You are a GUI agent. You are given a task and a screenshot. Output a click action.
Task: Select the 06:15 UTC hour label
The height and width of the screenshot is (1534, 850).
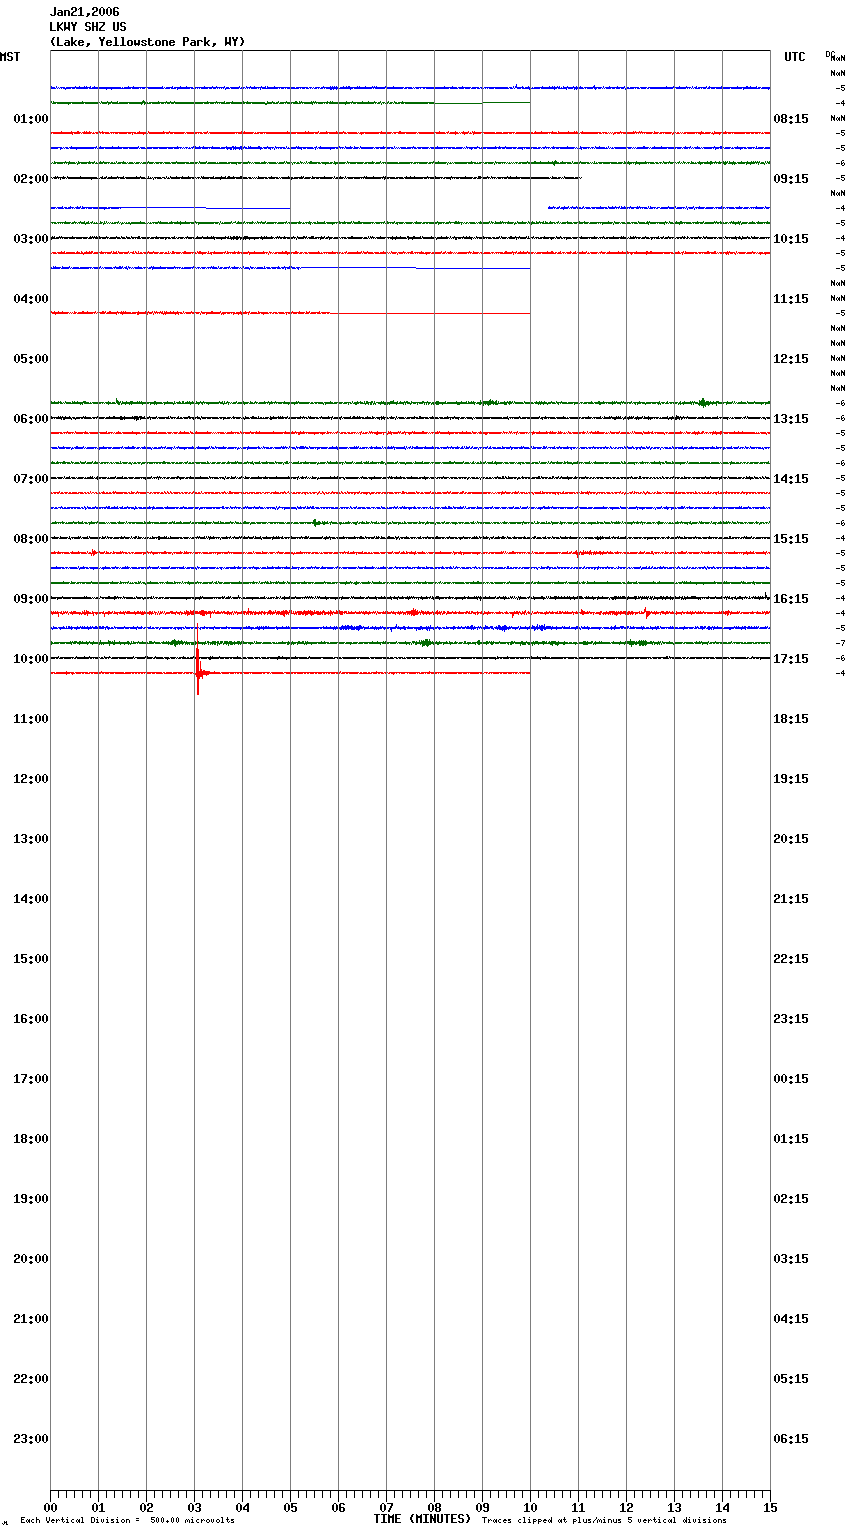(791, 1439)
